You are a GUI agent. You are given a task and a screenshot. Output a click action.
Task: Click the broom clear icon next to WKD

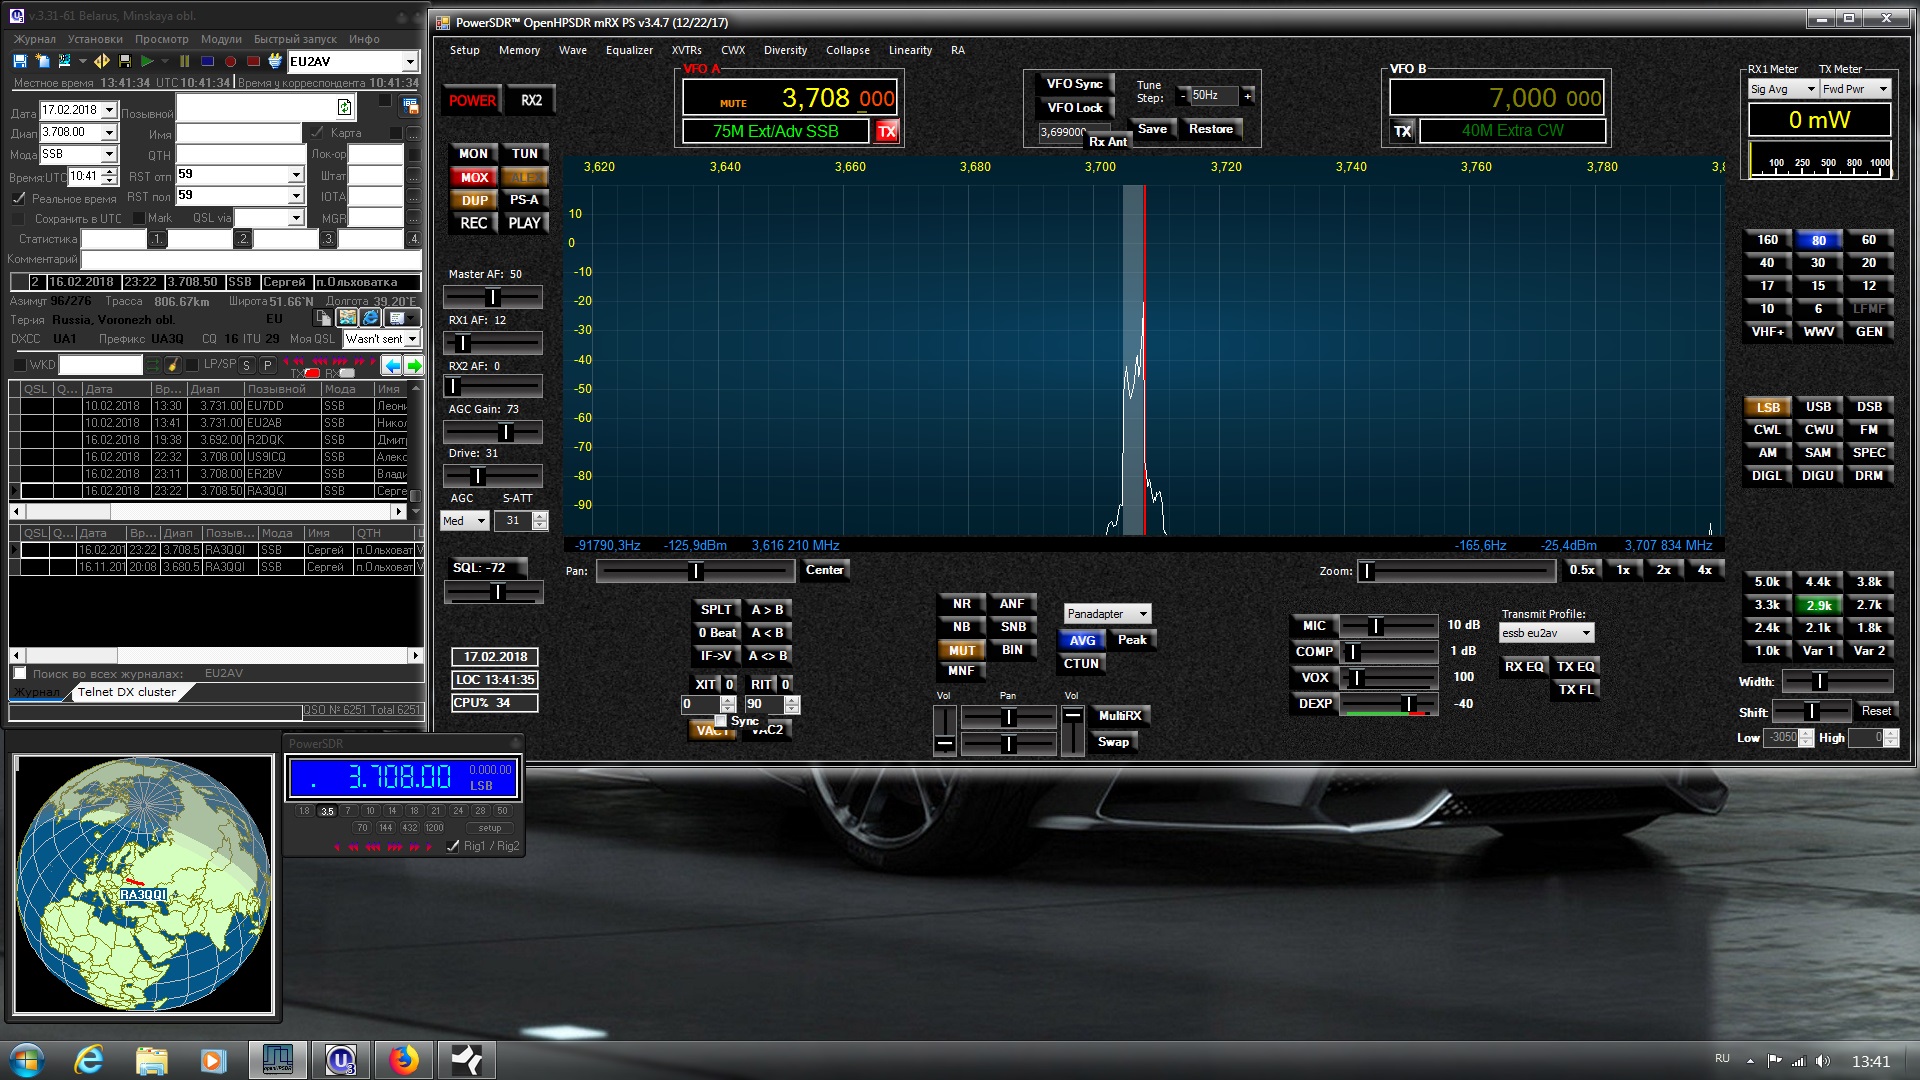pos(172,365)
